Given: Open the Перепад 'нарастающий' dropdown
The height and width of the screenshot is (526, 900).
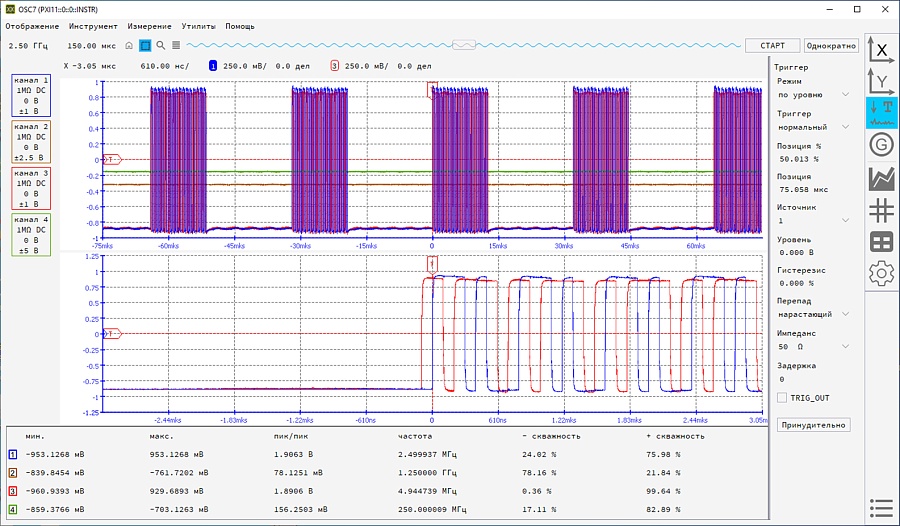Looking at the screenshot, I should click(x=813, y=315).
